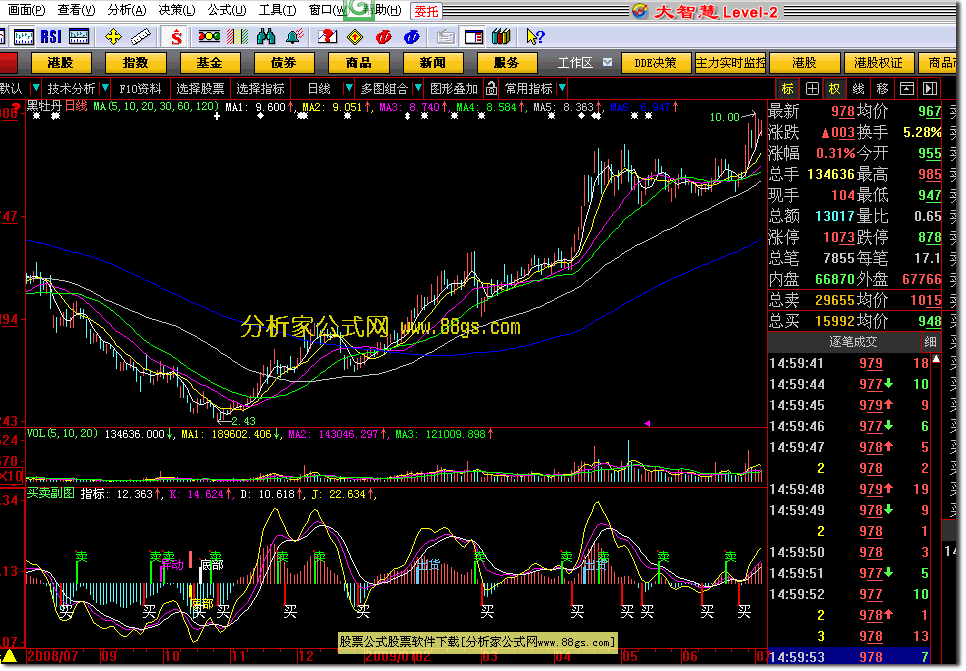Click the yellow 基金 button
This screenshot has width=966, height=671.
[209, 62]
